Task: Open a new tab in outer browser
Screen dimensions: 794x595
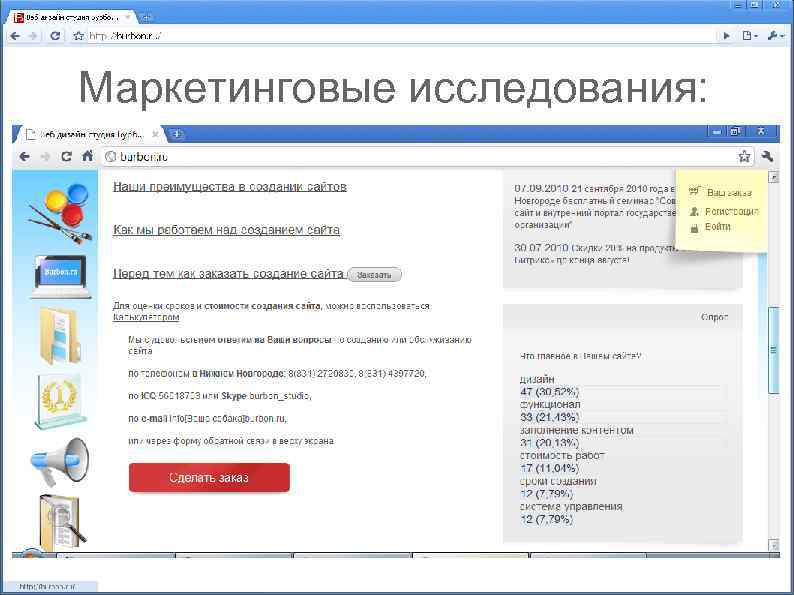Action: pos(147,17)
